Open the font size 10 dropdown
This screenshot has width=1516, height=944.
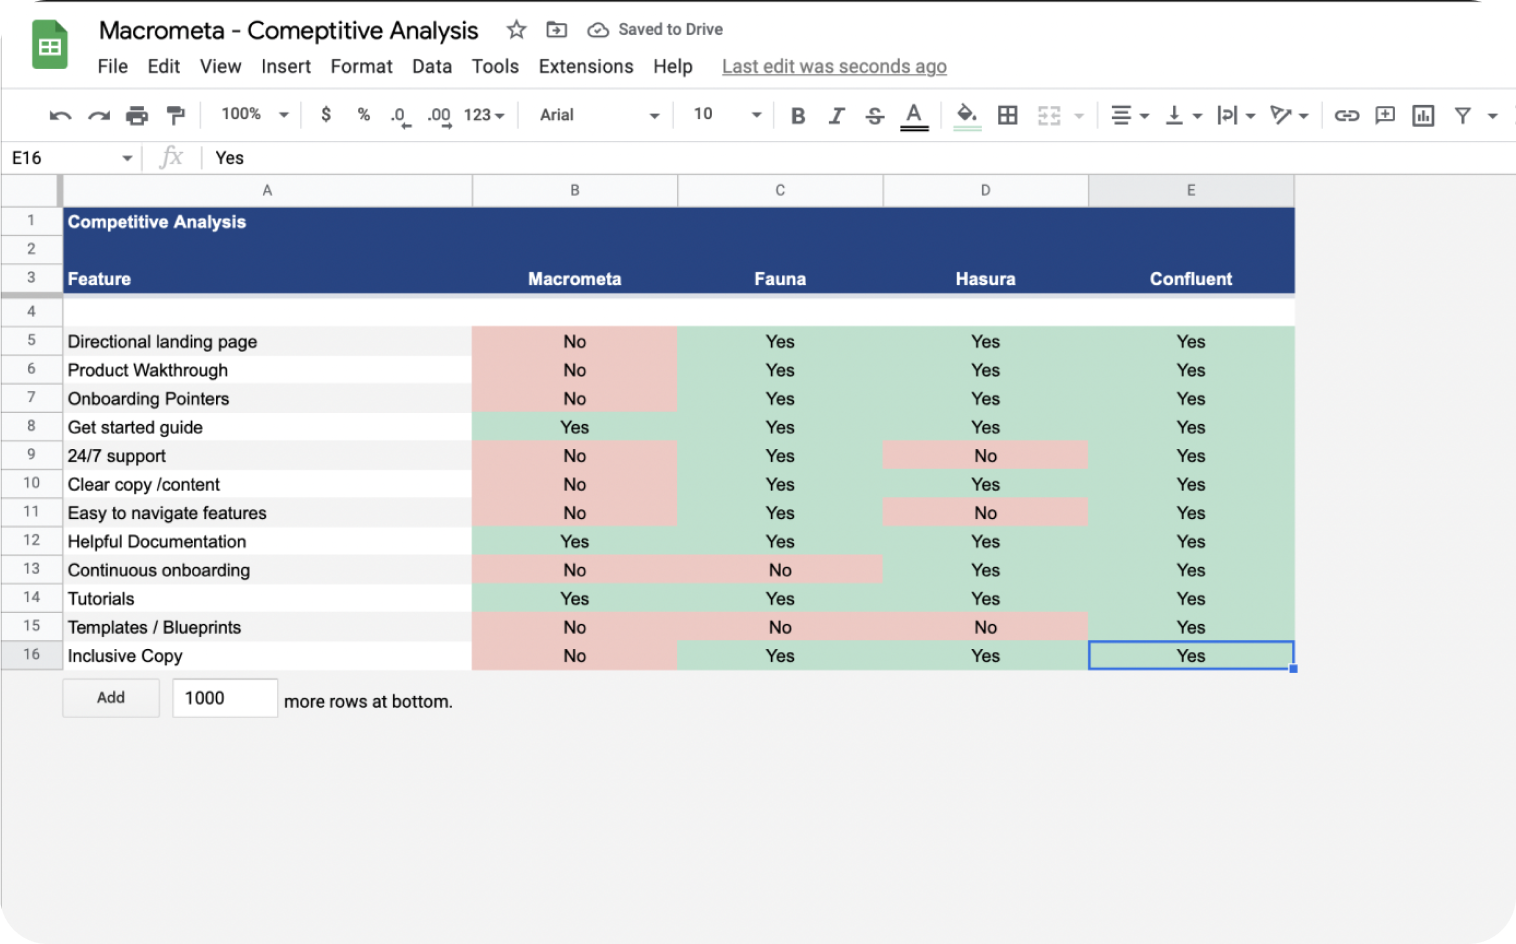(727, 115)
